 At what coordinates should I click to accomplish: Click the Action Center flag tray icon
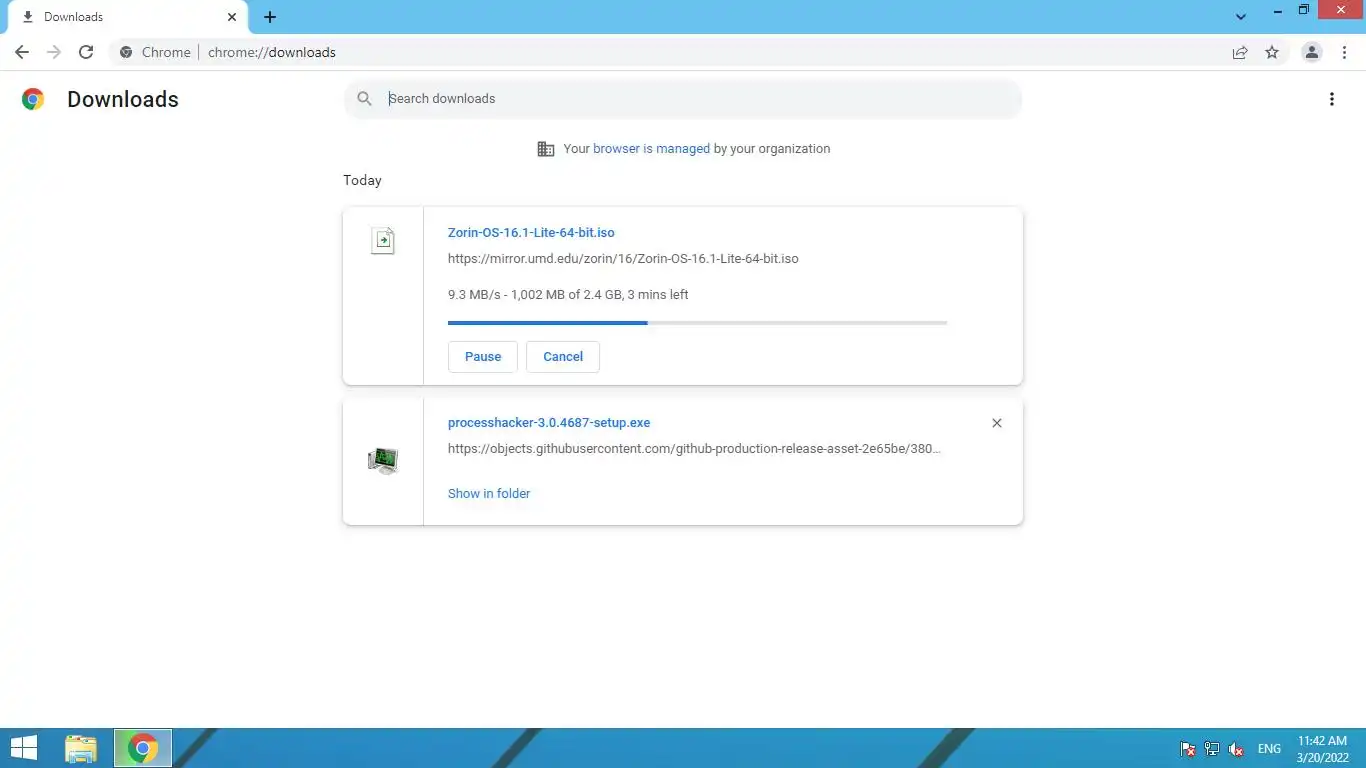pos(1188,749)
